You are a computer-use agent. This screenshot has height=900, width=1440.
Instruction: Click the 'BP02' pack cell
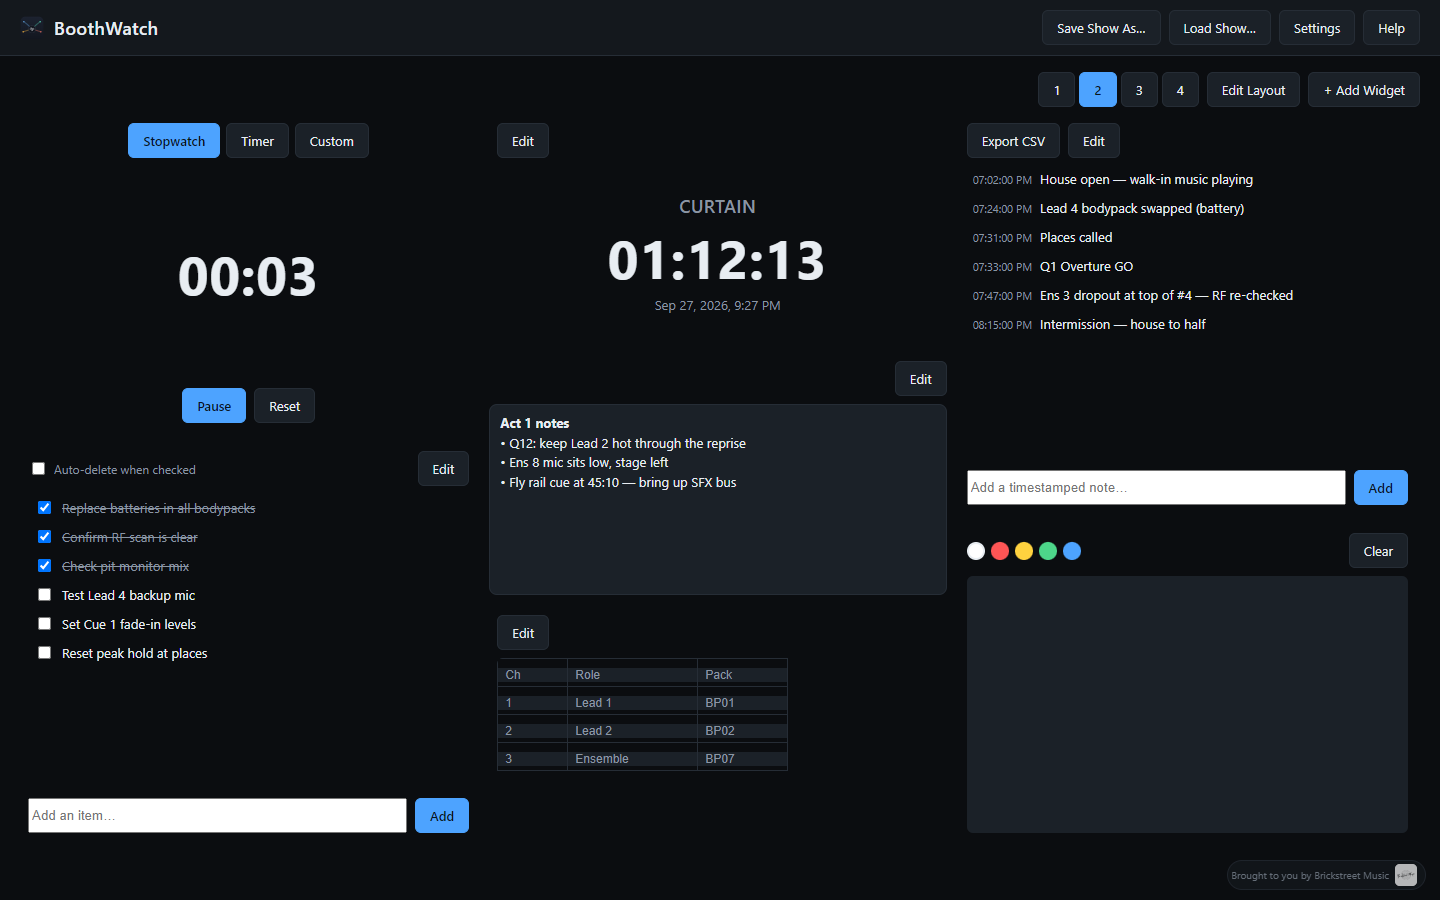pyautogui.click(x=742, y=731)
